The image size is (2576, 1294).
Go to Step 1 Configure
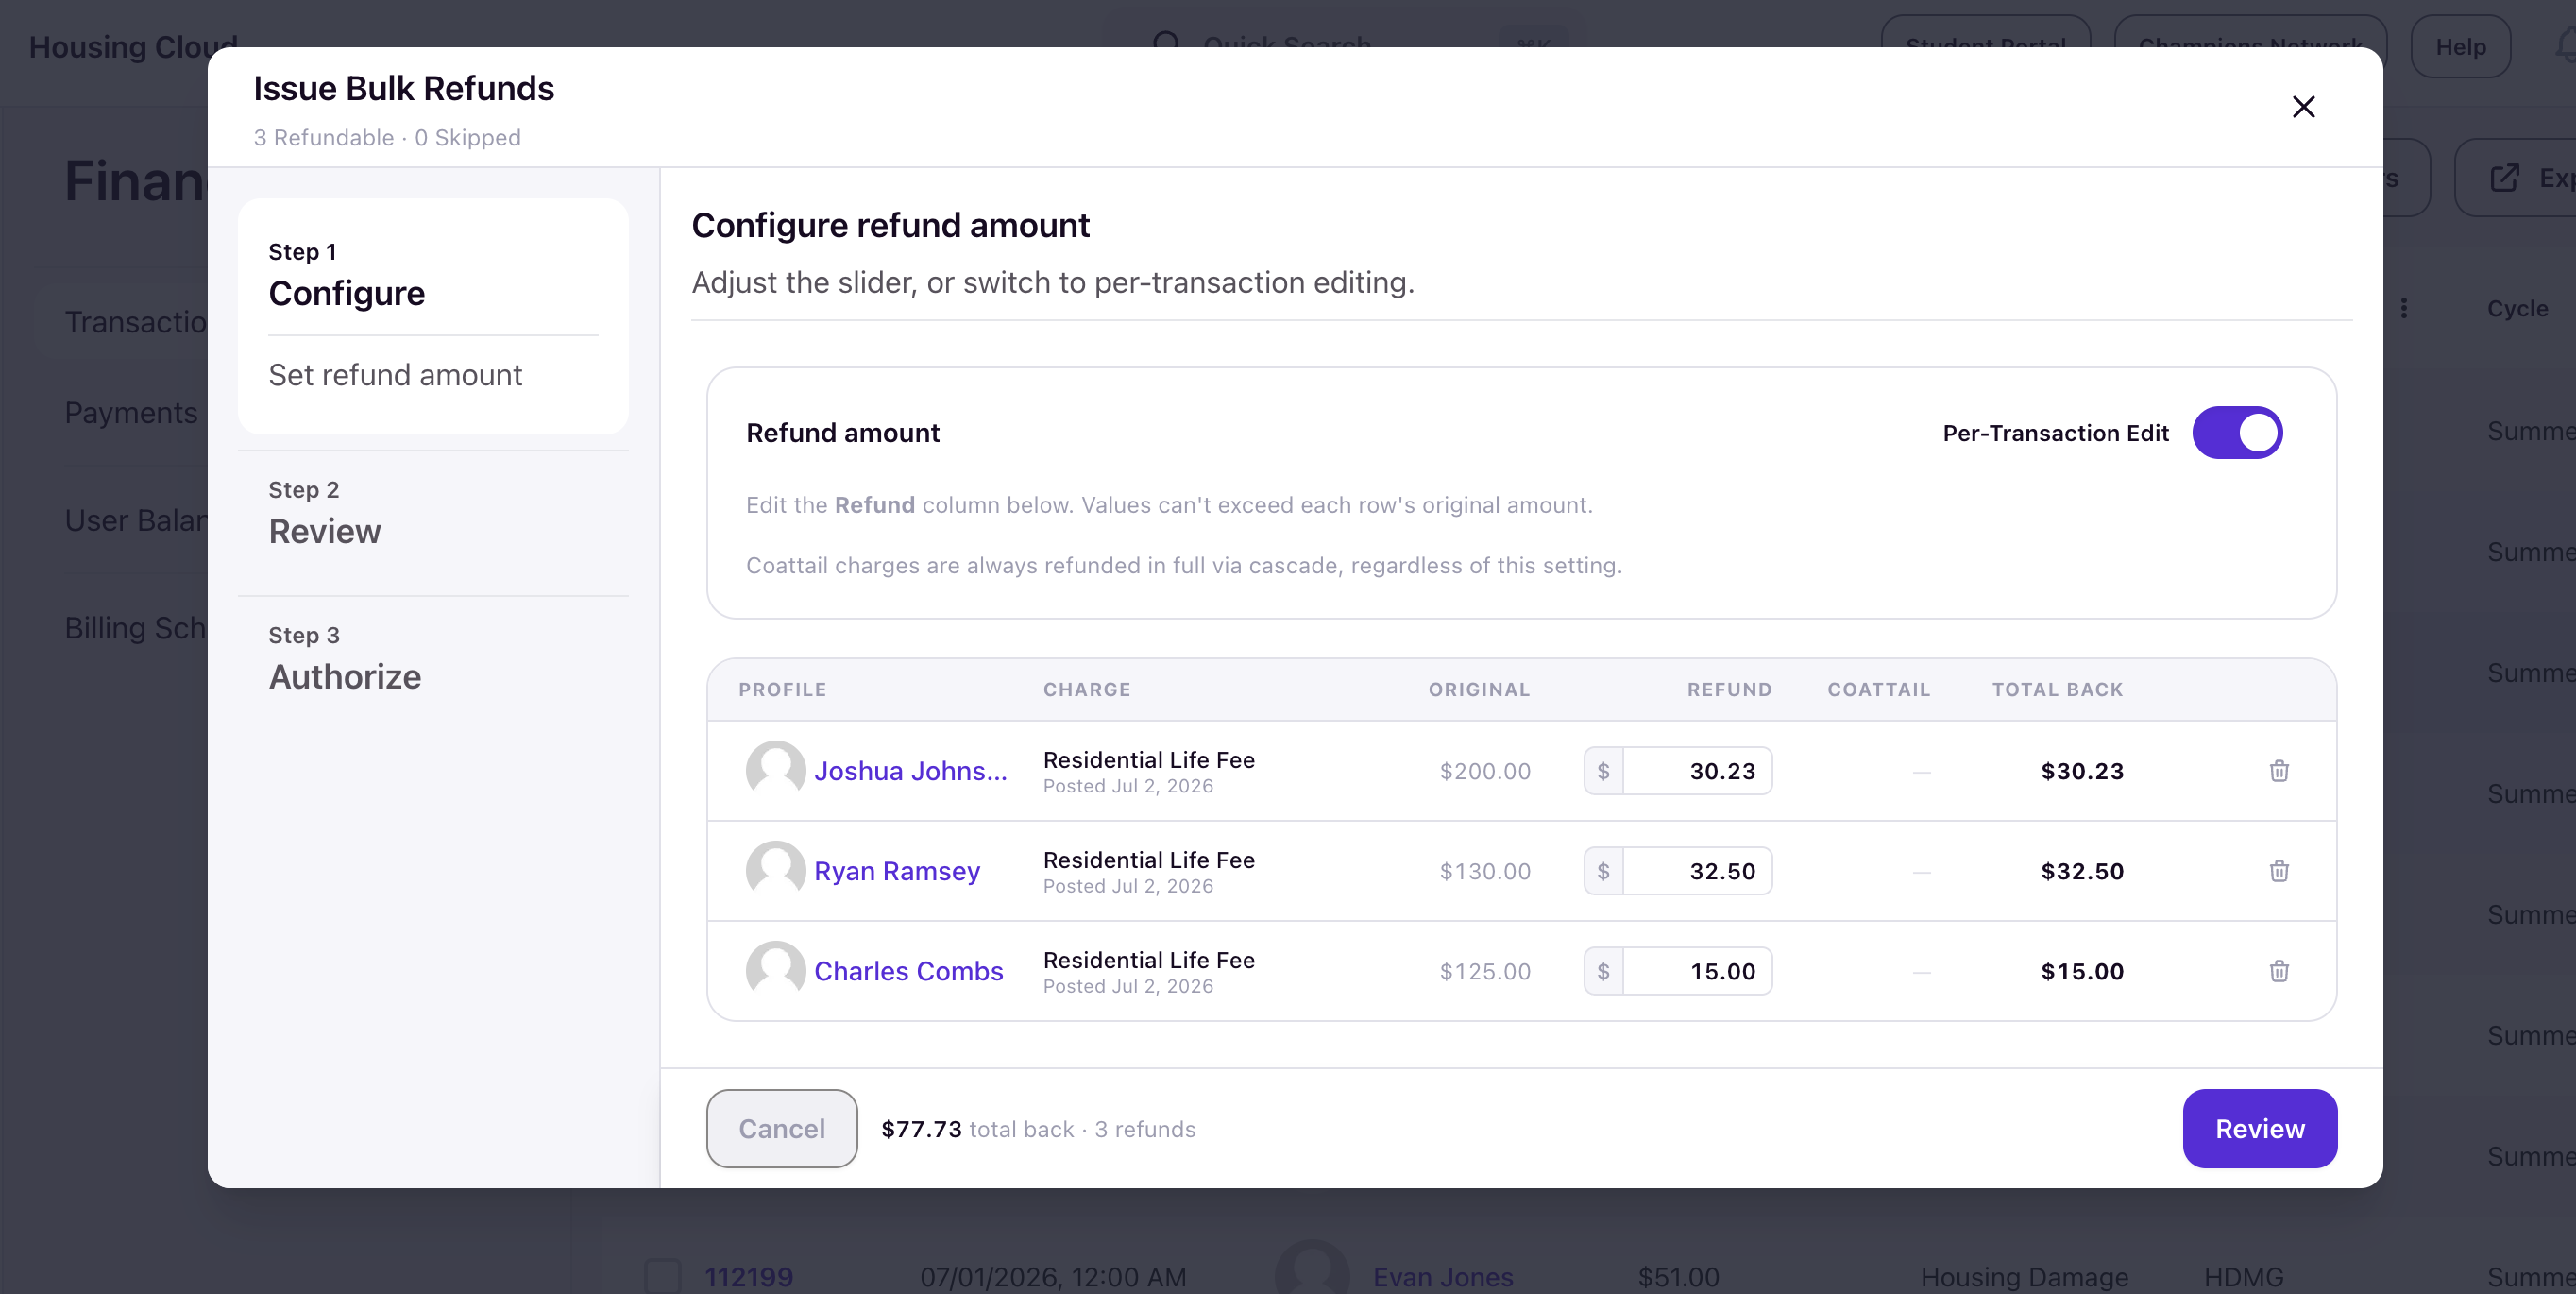pyautogui.click(x=433, y=316)
